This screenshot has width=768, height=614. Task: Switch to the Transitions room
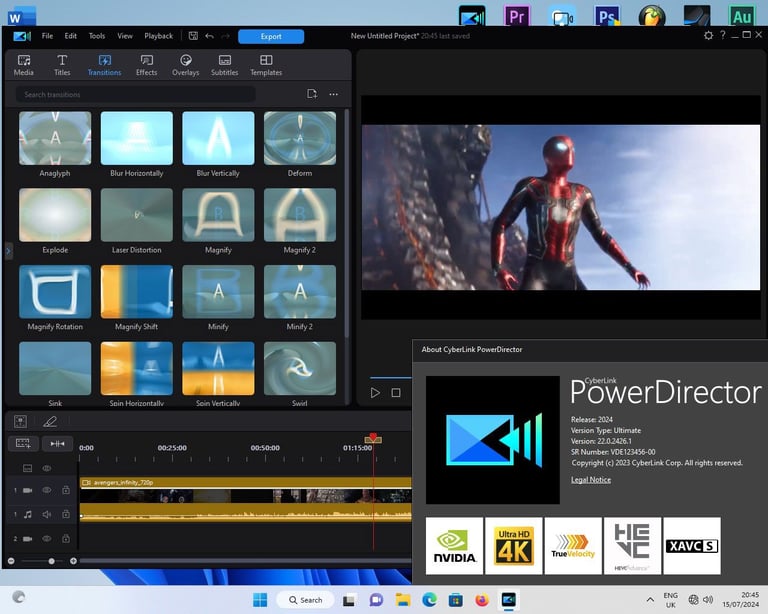coord(104,65)
